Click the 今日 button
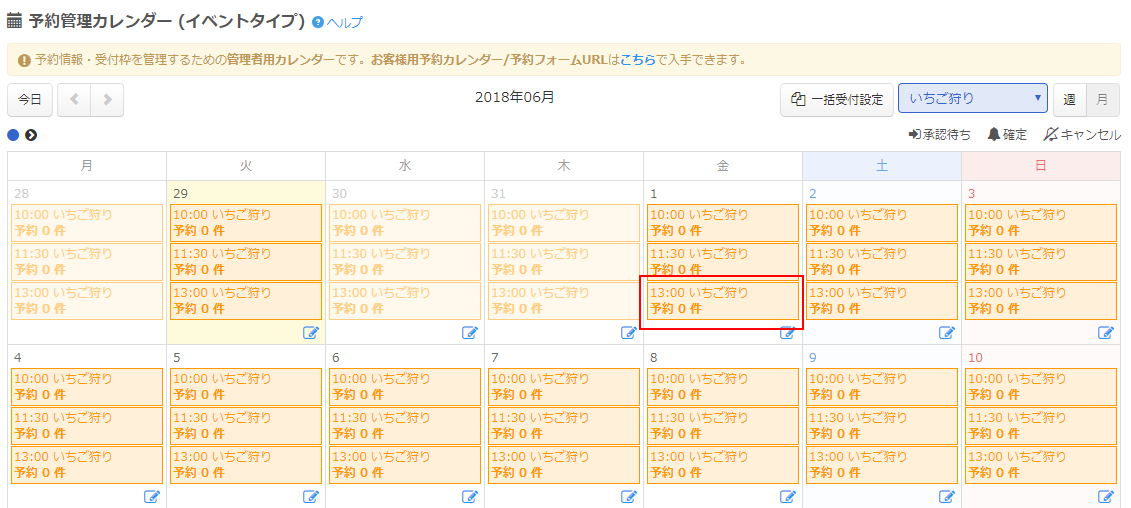1131x508 pixels. click(x=30, y=100)
